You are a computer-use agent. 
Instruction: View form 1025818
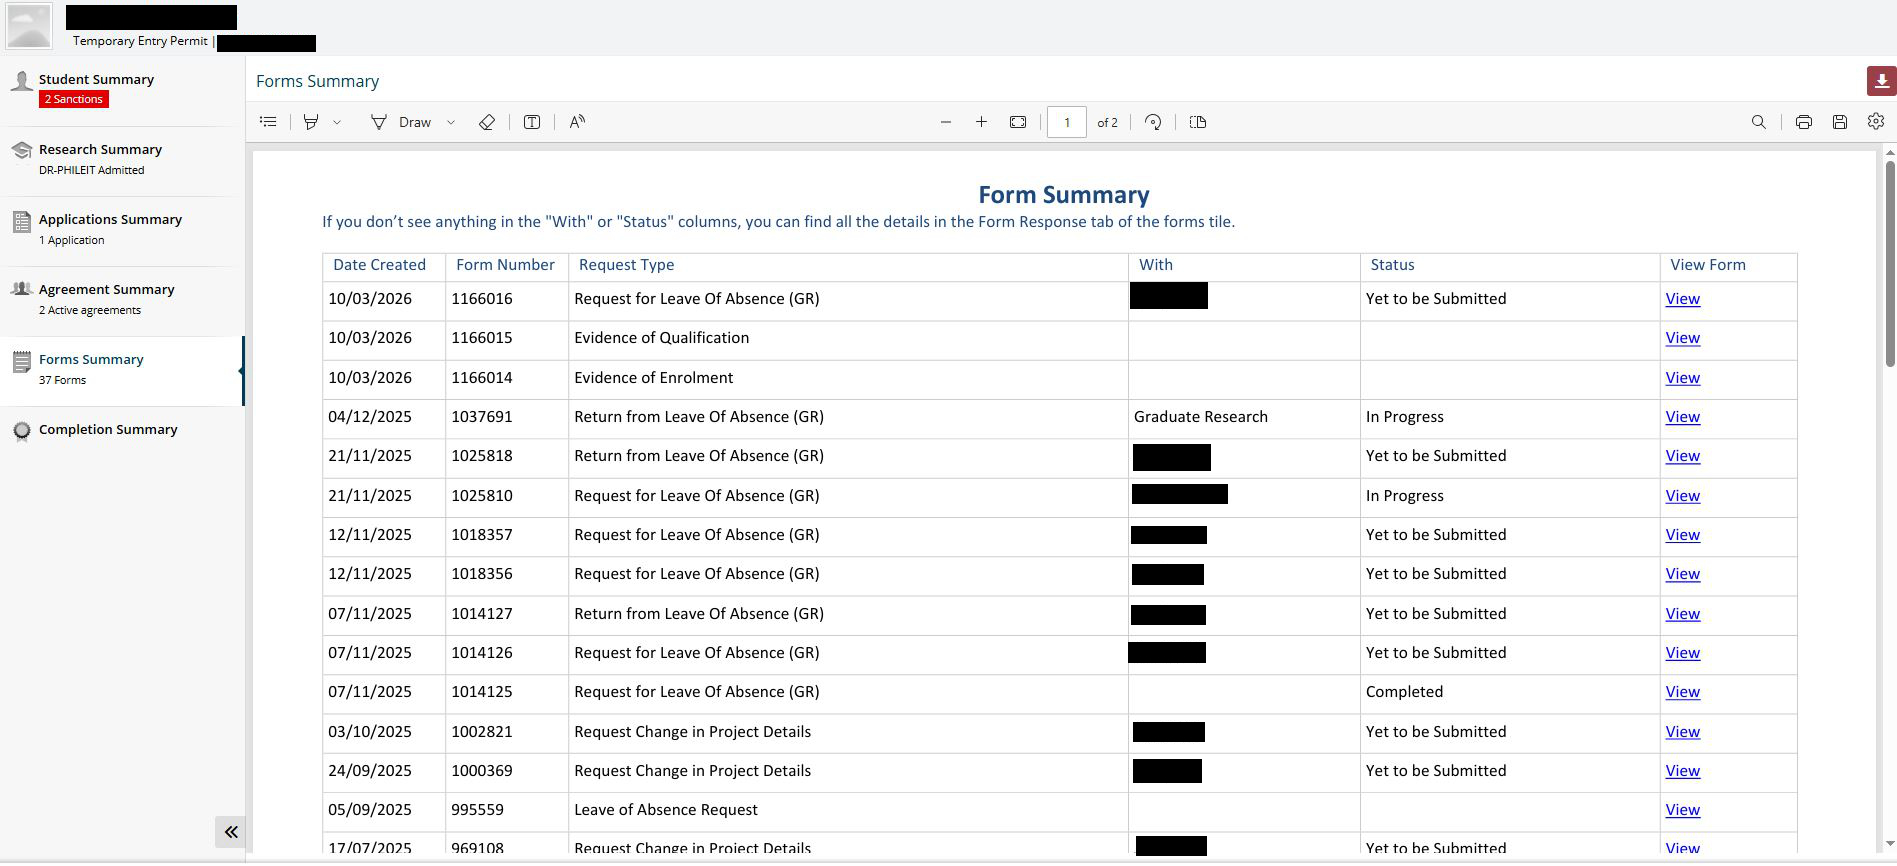[x=1682, y=456]
